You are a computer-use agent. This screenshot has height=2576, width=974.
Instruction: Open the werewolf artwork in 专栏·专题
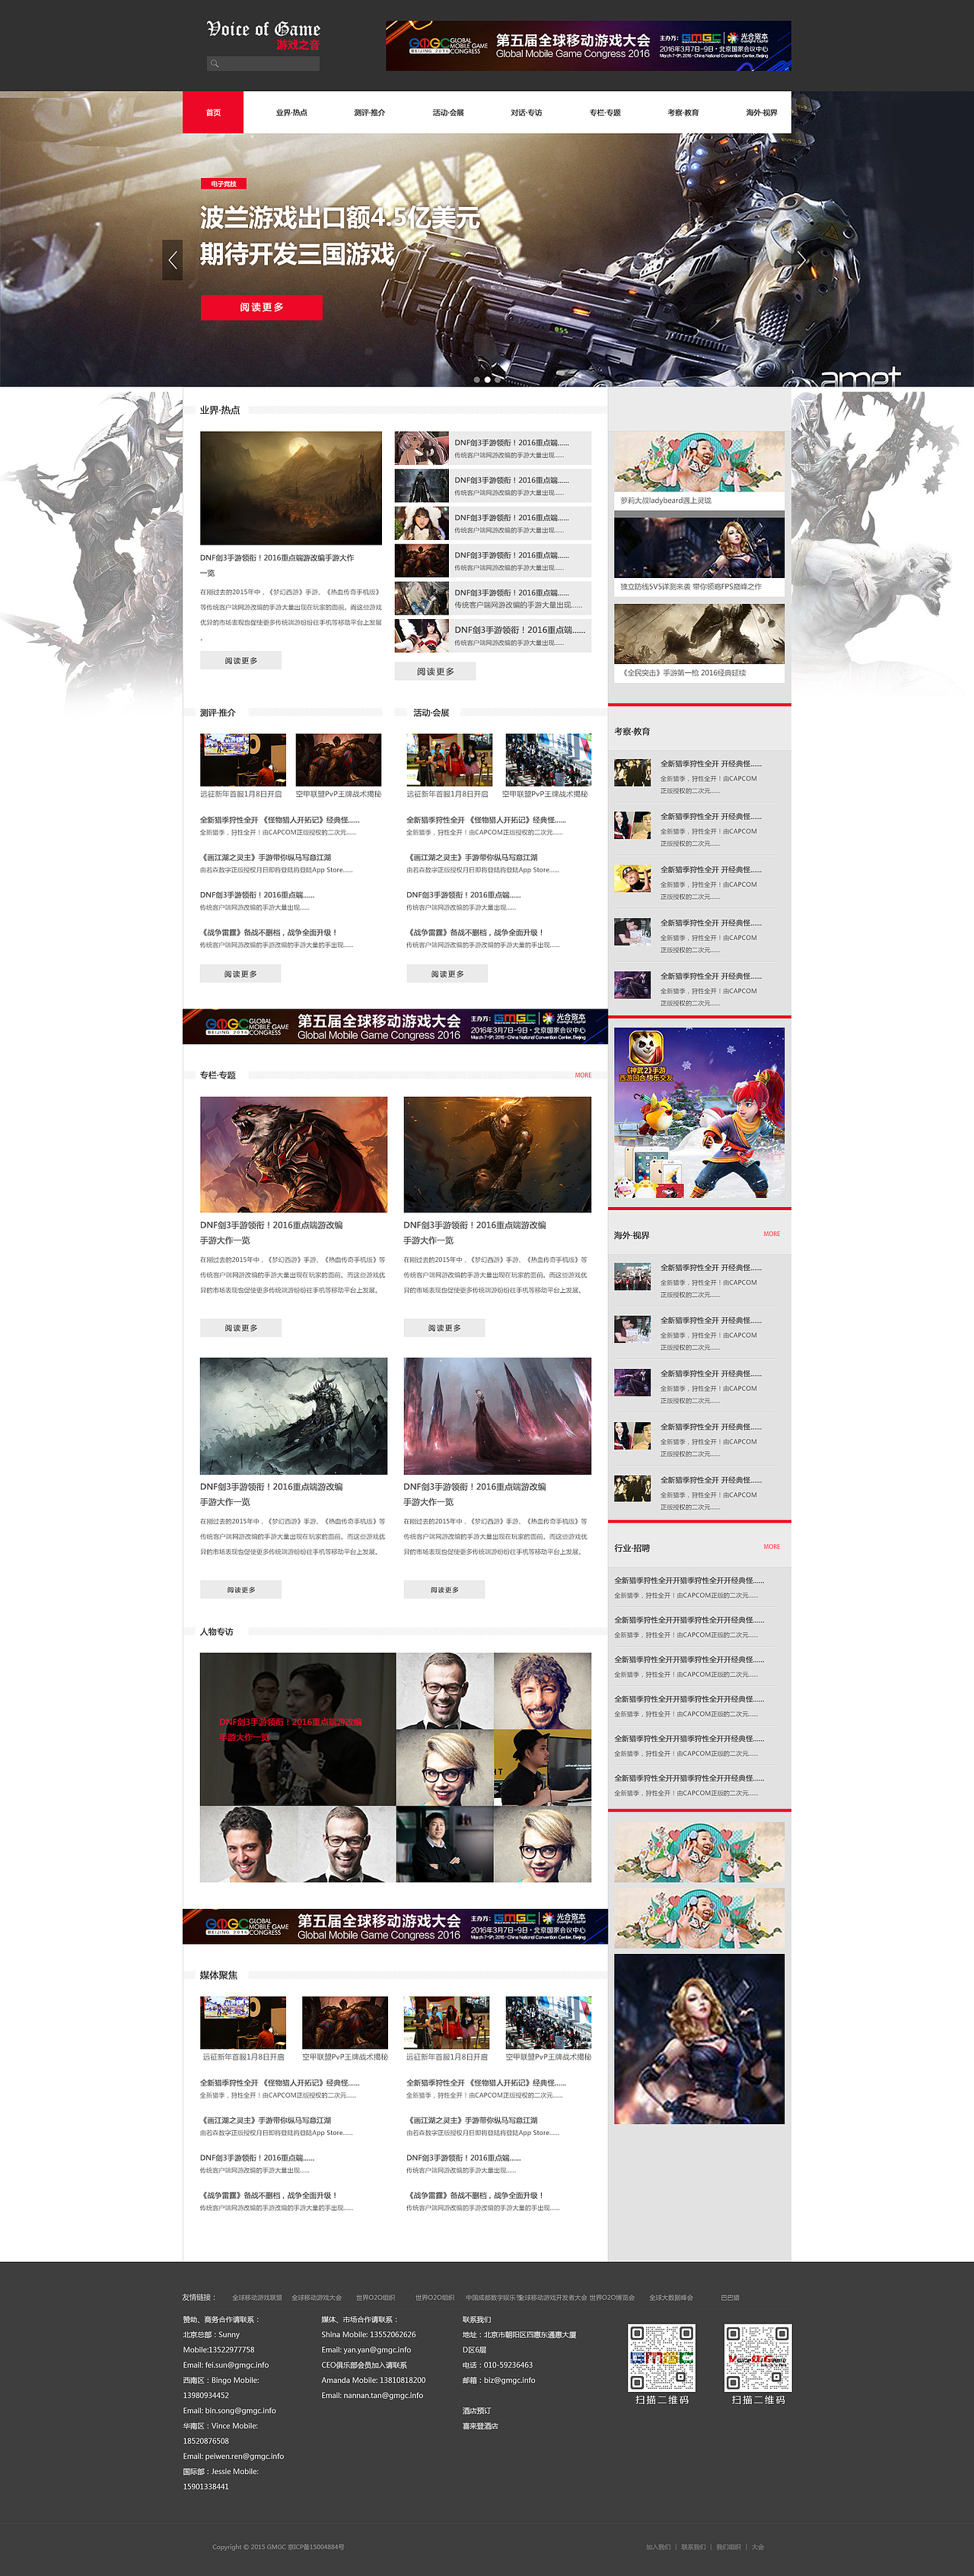click(293, 1154)
